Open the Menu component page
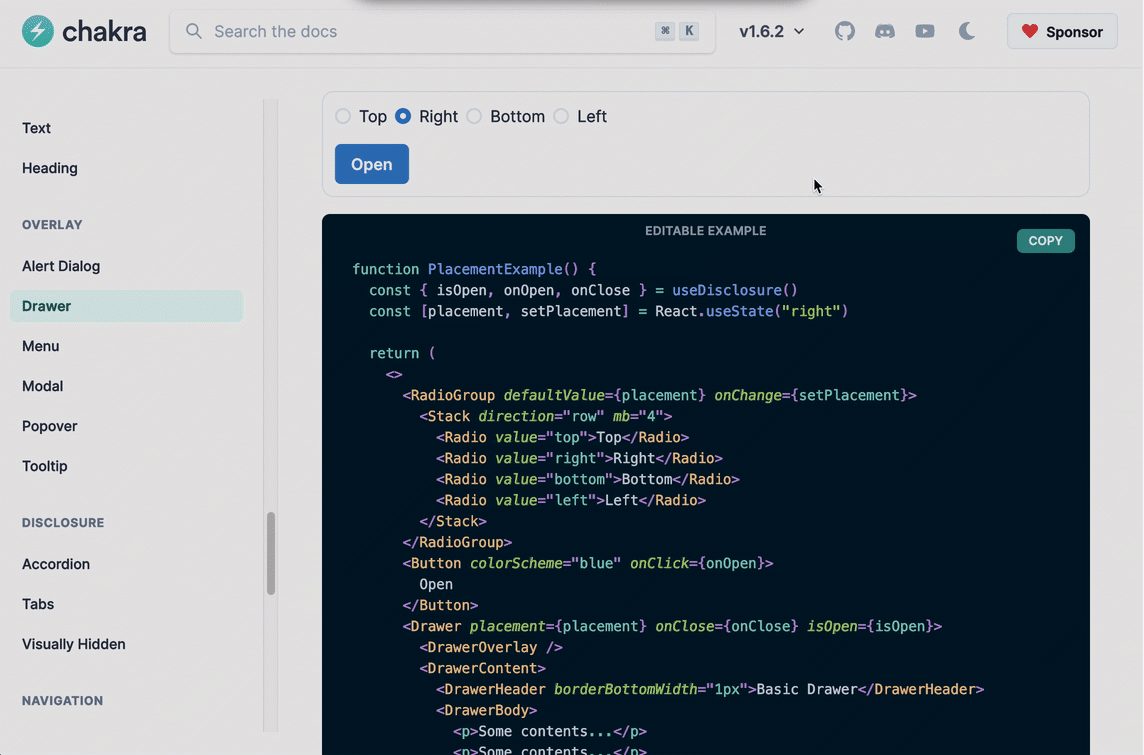Viewport: 1144px width, 755px height. (40, 346)
